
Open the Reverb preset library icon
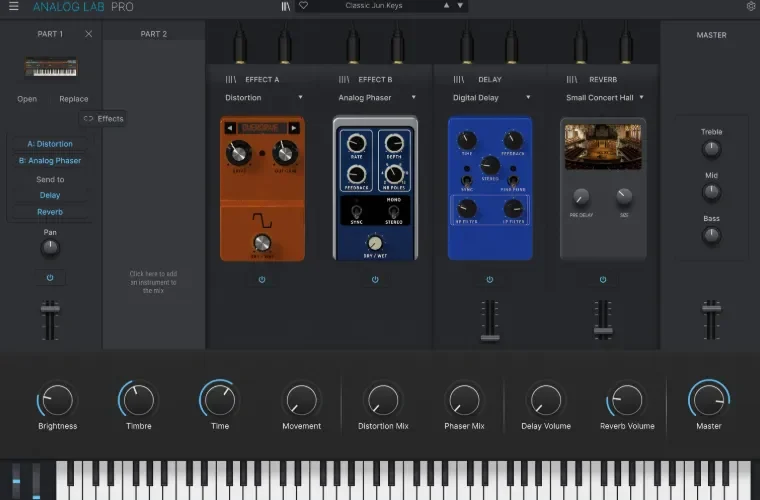point(572,79)
